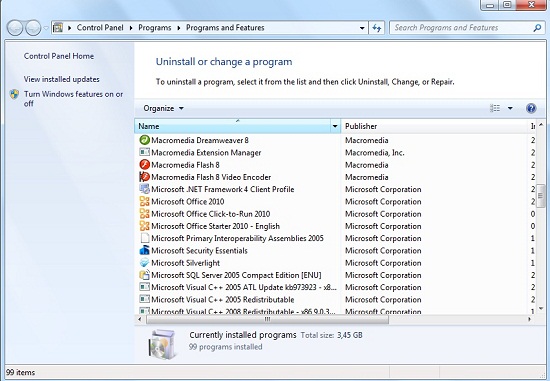Open Turn Windows features on or off
This screenshot has height=381, width=550.
pyautogui.click(x=73, y=99)
